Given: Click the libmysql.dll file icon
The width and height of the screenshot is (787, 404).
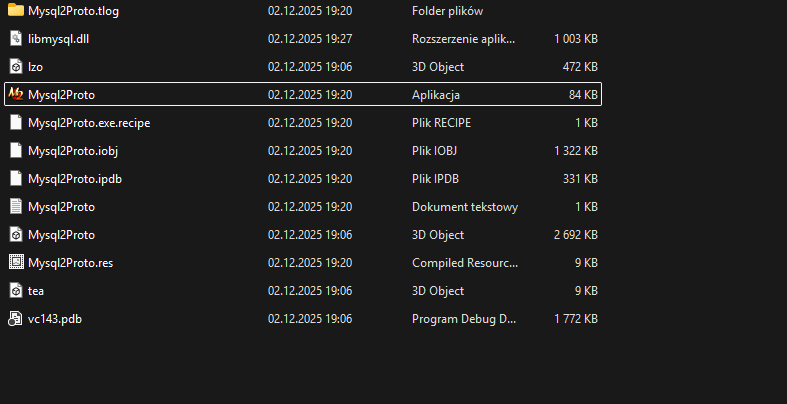Looking at the screenshot, I should click(16, 38).
